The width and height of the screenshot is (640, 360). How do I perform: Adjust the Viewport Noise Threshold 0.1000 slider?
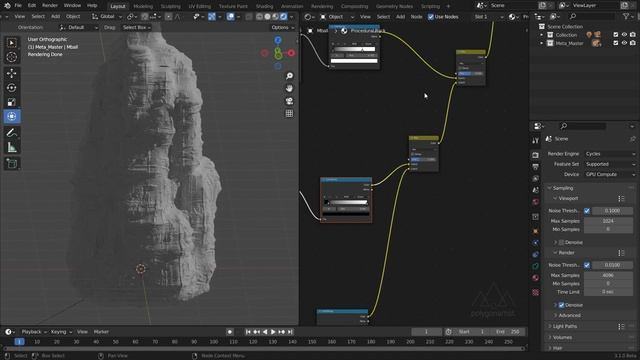(612, 211)
